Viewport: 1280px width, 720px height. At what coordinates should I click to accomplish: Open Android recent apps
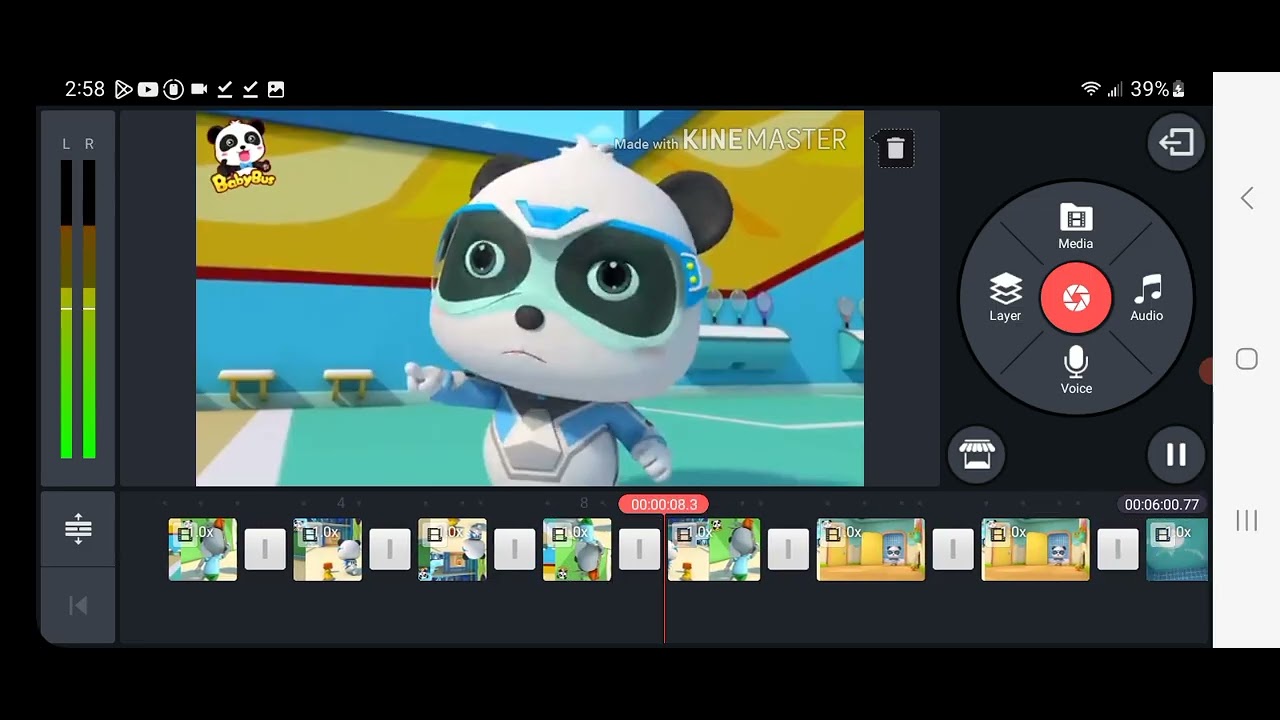click(x=1247, y=520)
